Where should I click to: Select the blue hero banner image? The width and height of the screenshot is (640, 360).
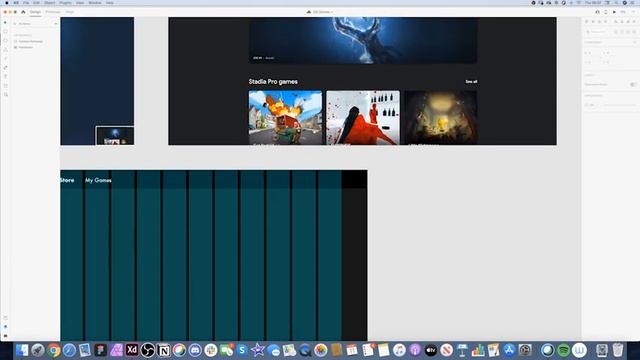(x=363, y=40)
